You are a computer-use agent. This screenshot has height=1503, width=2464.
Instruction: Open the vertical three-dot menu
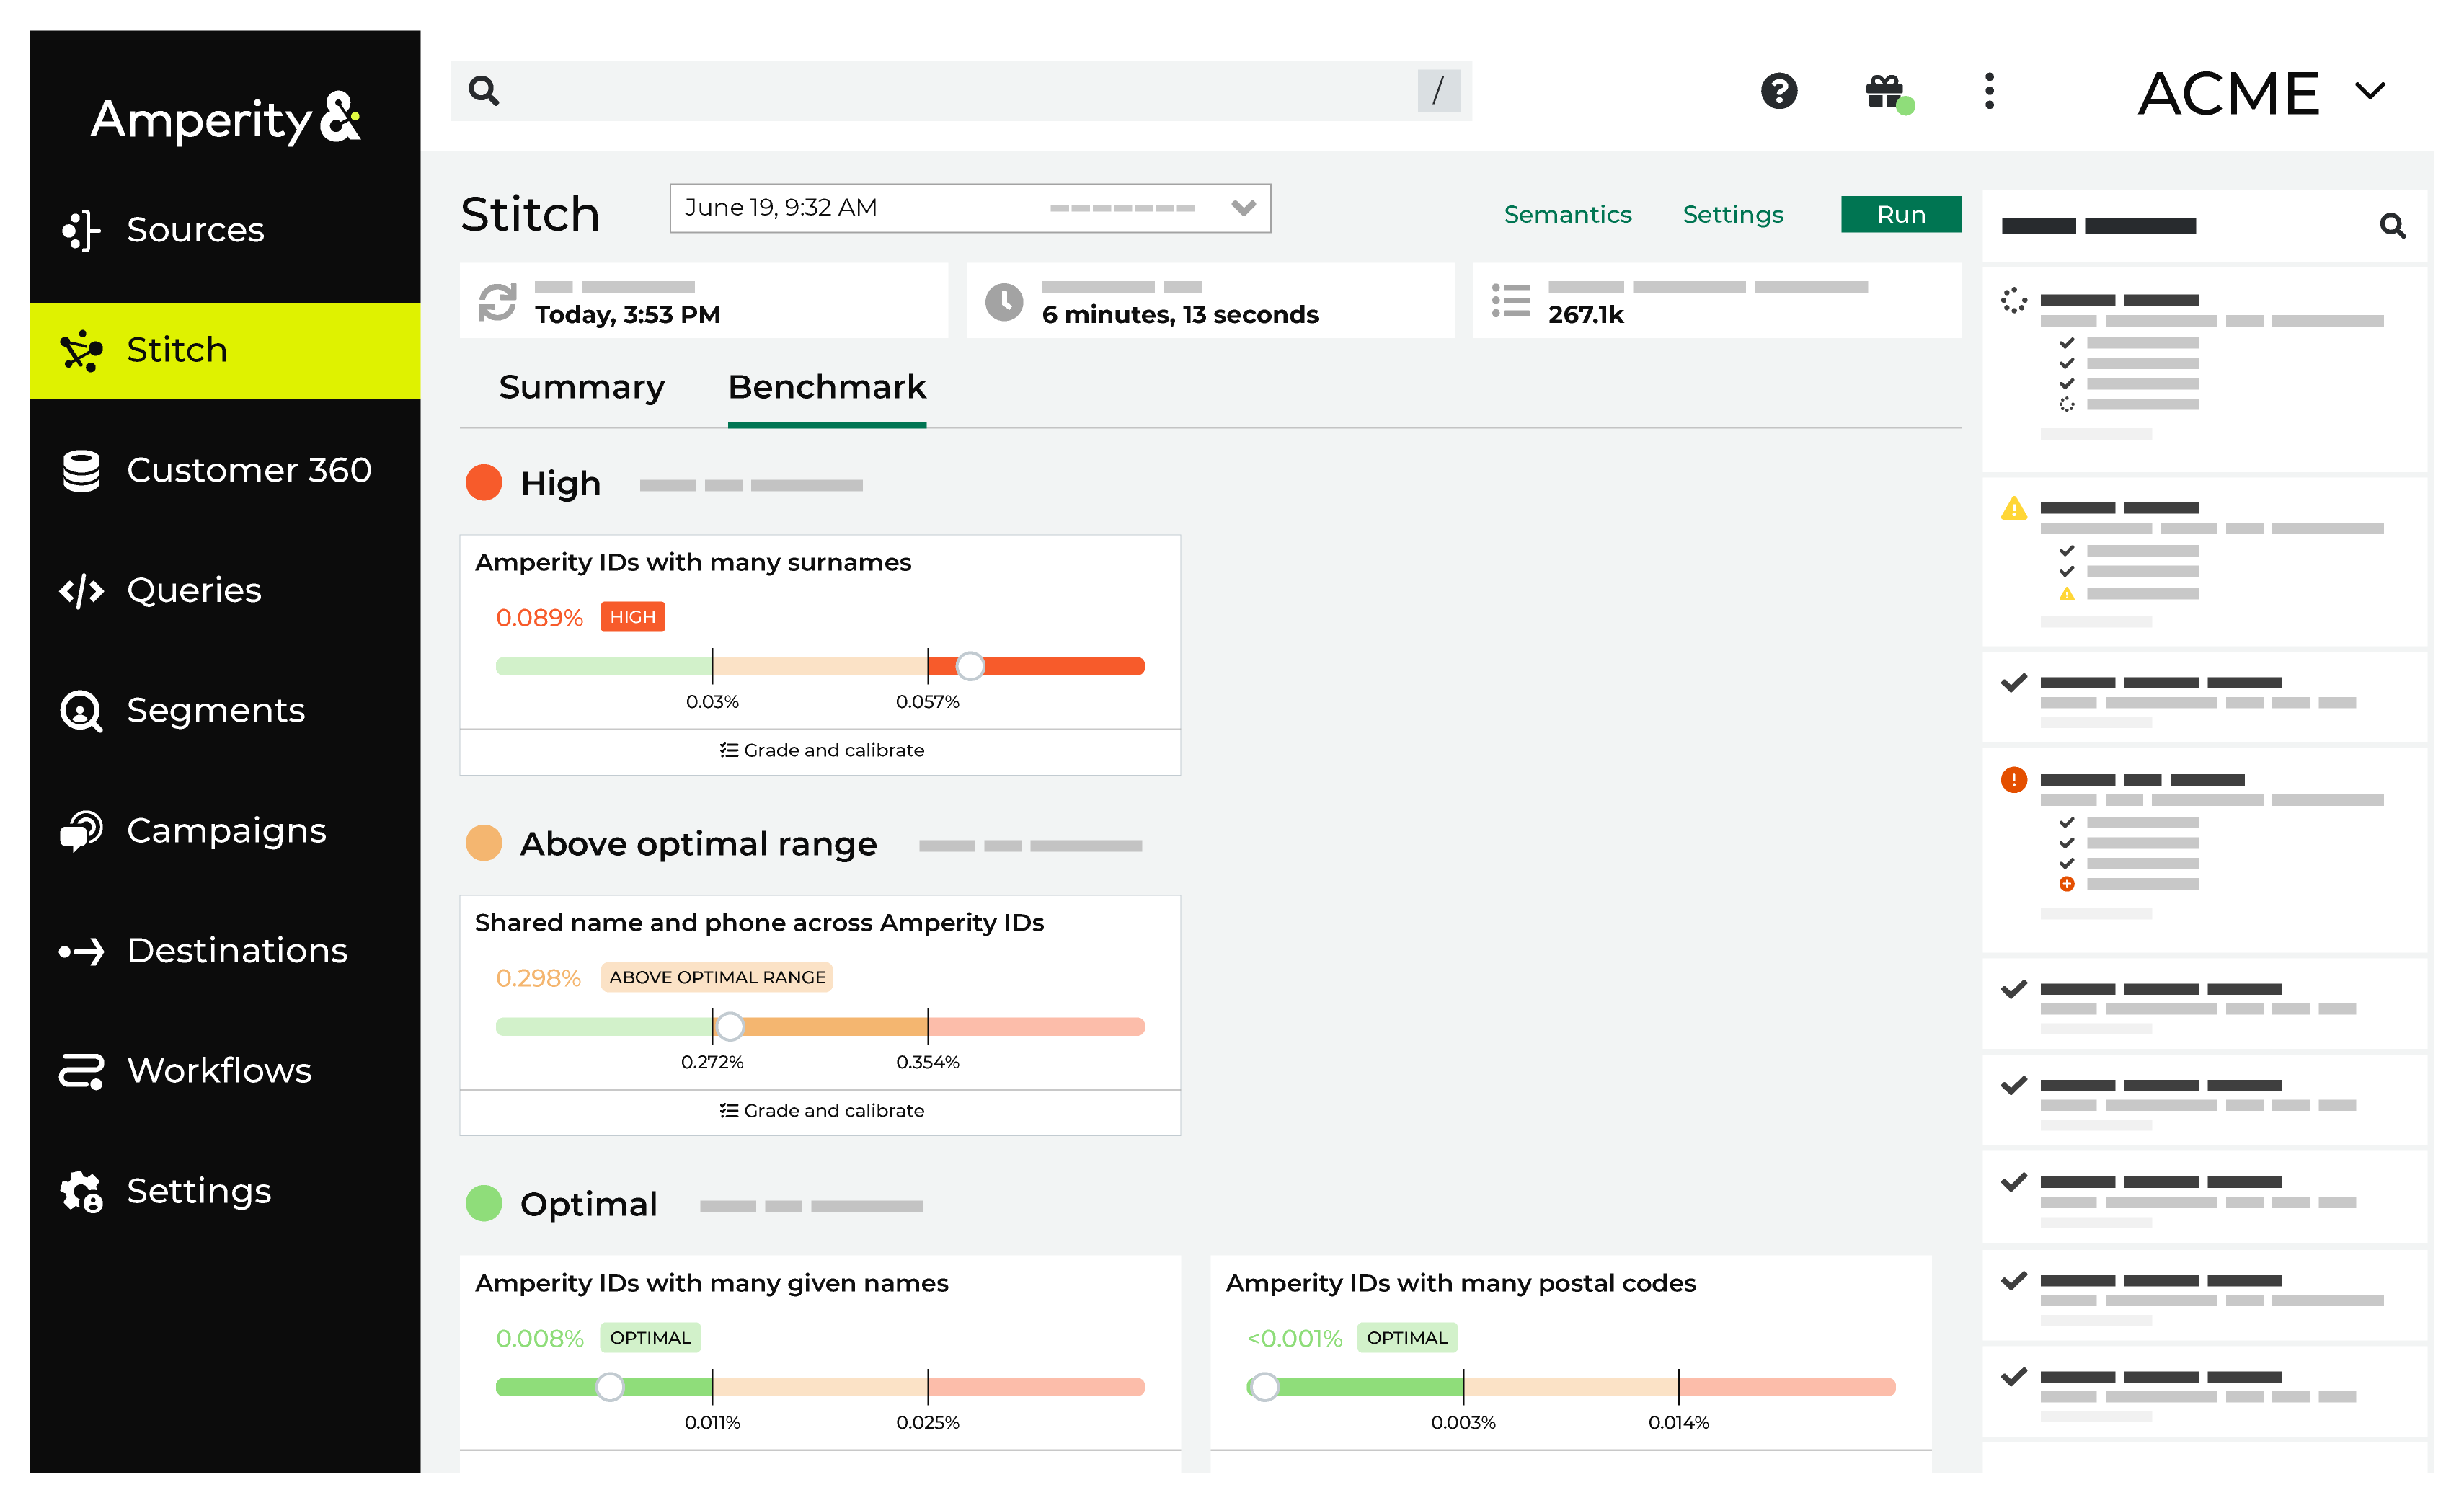1989,91
